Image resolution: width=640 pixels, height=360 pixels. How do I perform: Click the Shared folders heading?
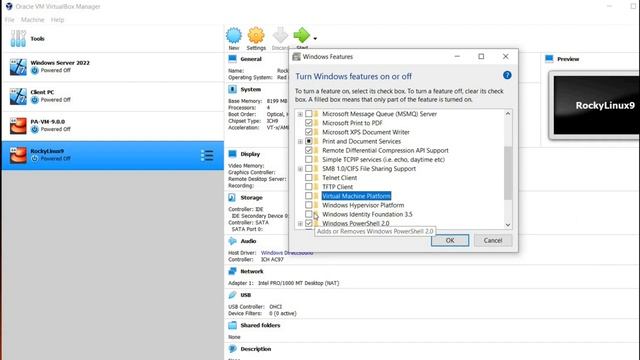[260, 325]
